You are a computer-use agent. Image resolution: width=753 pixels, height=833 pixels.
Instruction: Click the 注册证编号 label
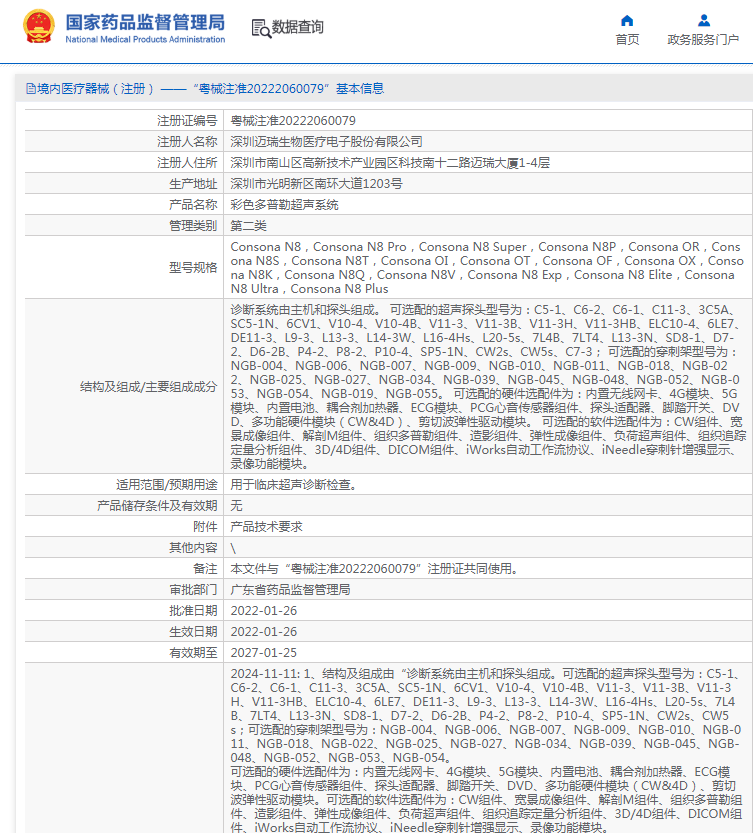[187, 121]
